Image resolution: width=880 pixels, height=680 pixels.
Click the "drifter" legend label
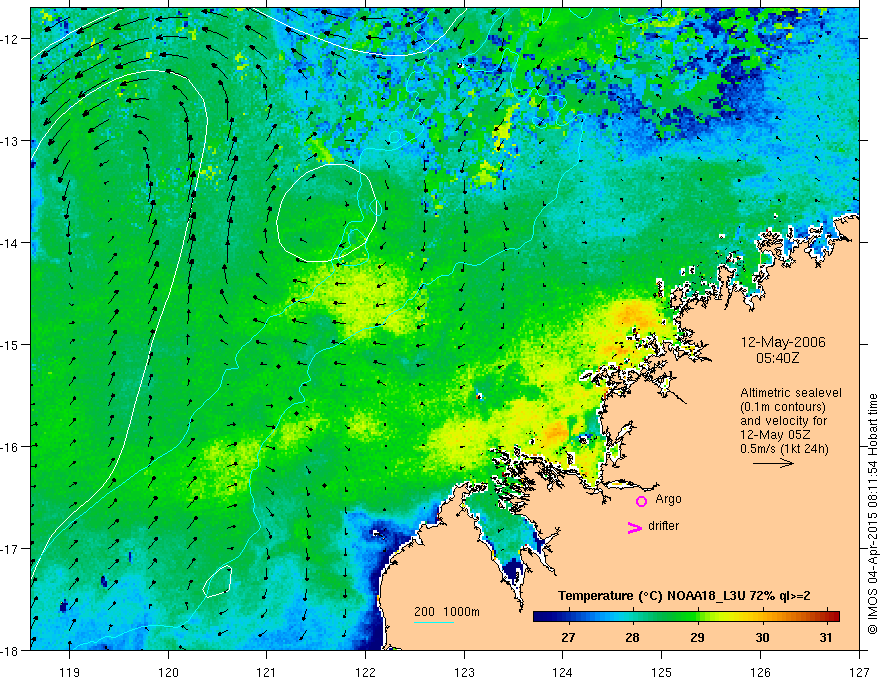point(663,526)
